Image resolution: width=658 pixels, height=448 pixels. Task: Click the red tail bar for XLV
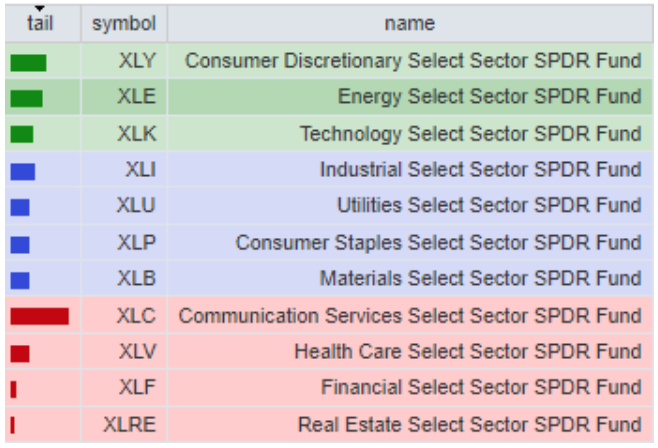pyautogui.click(x=20, y=353)
